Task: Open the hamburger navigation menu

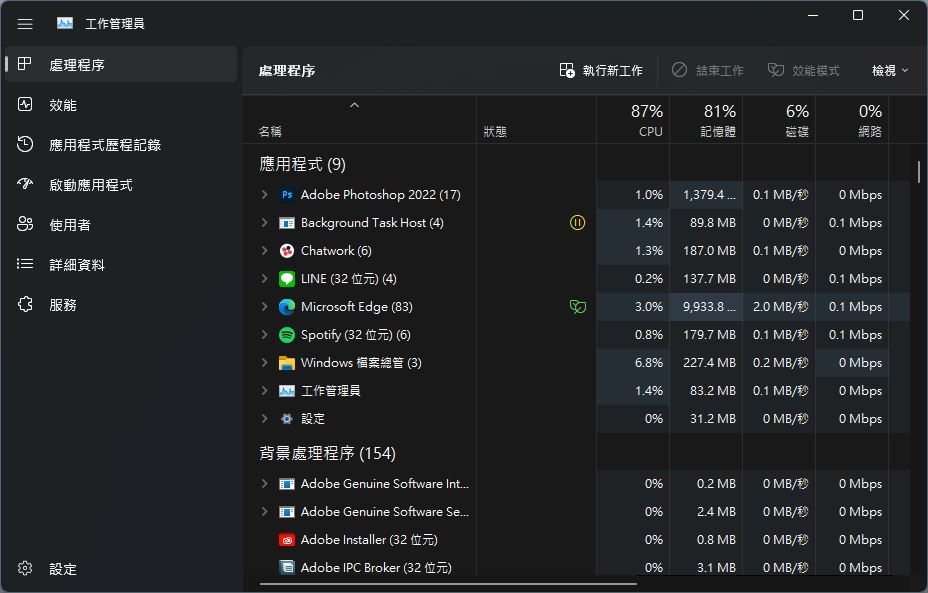Action: click(x=25, y=24)
